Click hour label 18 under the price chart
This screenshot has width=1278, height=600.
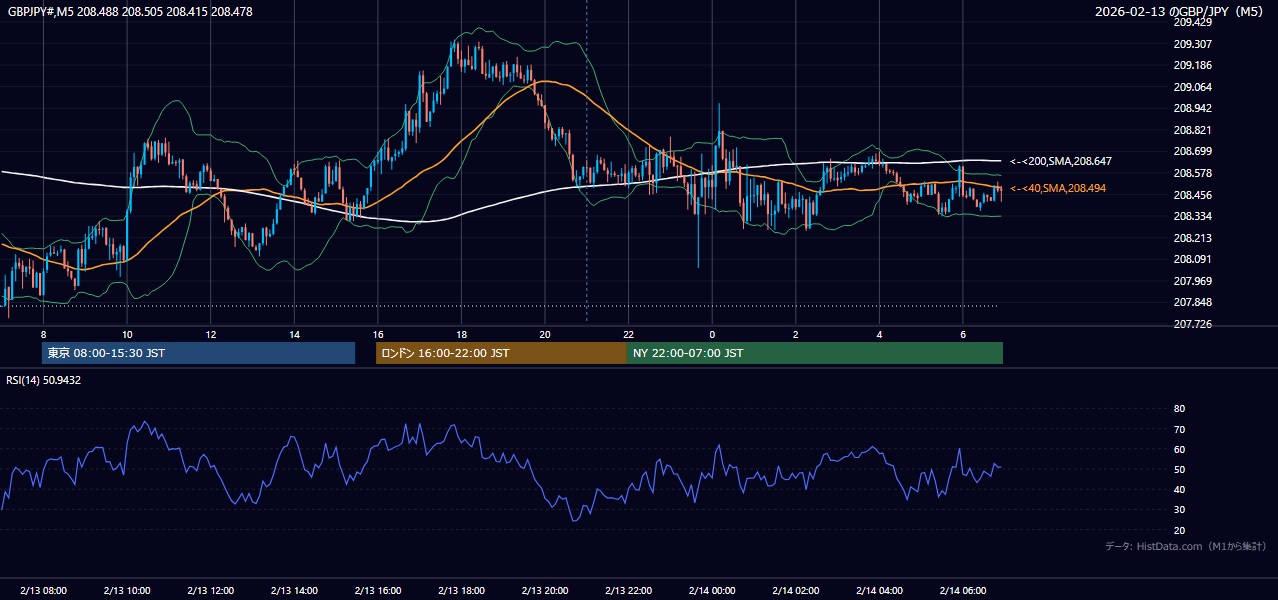point(461,334)
